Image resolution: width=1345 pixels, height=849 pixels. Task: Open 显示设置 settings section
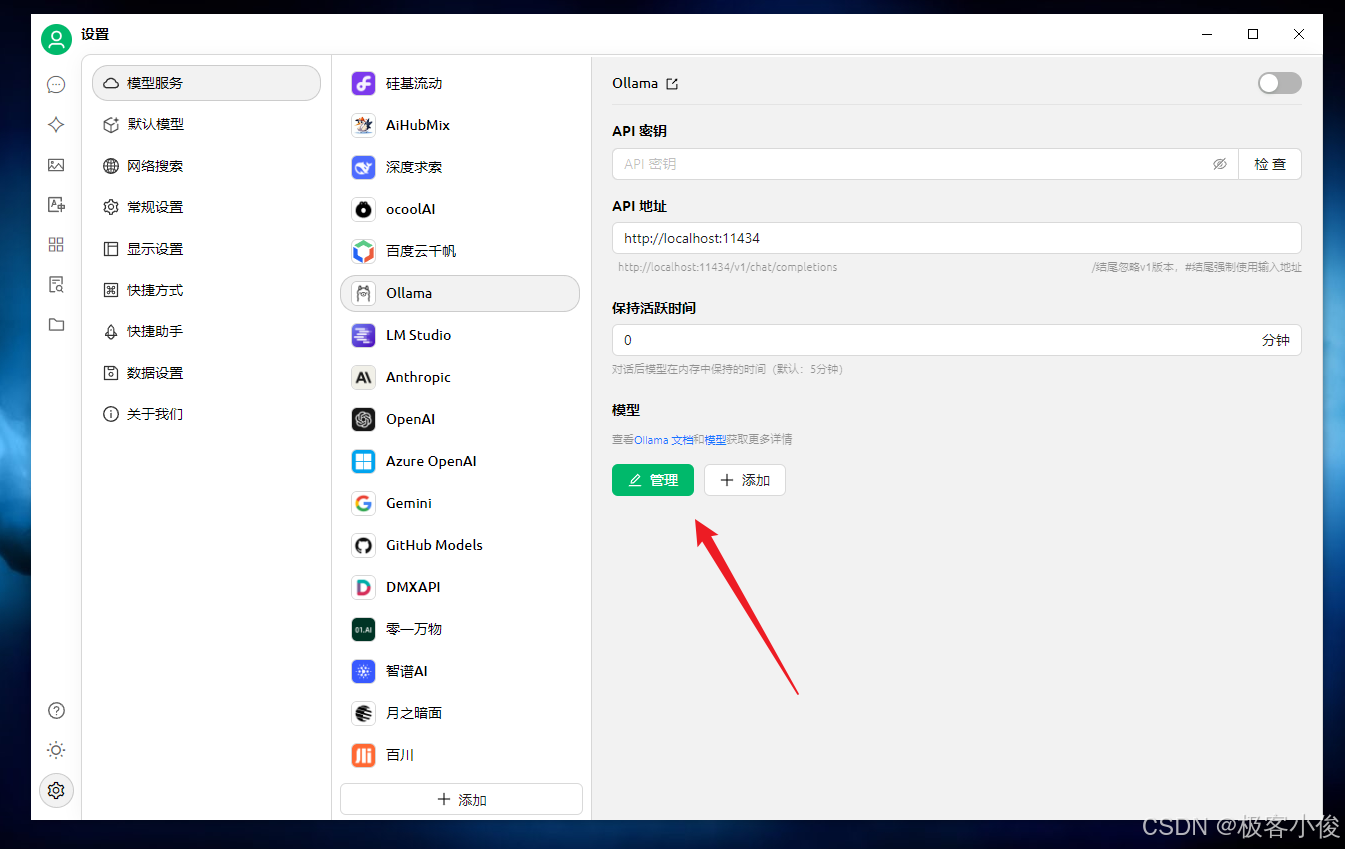(206, 249)
